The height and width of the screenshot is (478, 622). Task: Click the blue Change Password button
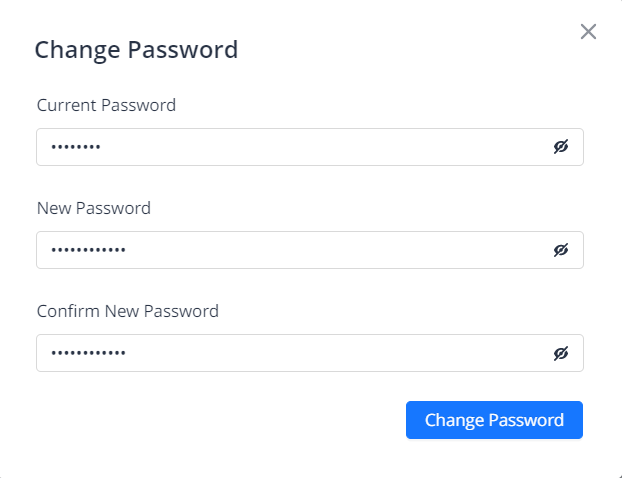pos(494,420)
